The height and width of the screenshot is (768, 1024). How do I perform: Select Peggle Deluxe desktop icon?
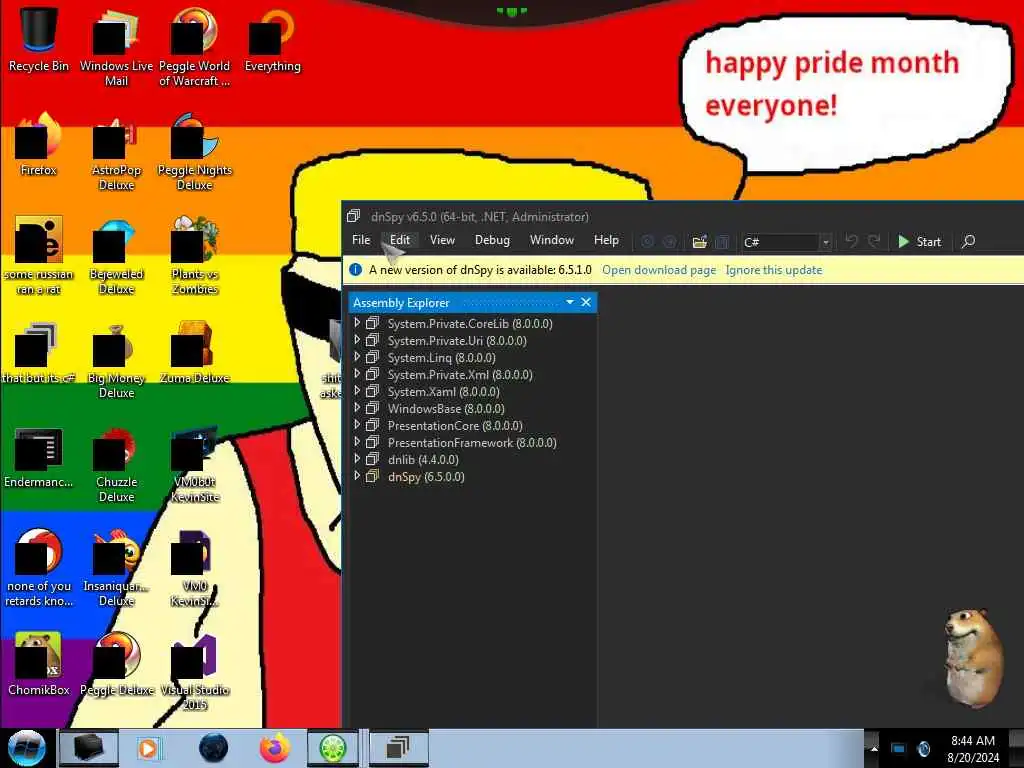[x=116, y=664]
